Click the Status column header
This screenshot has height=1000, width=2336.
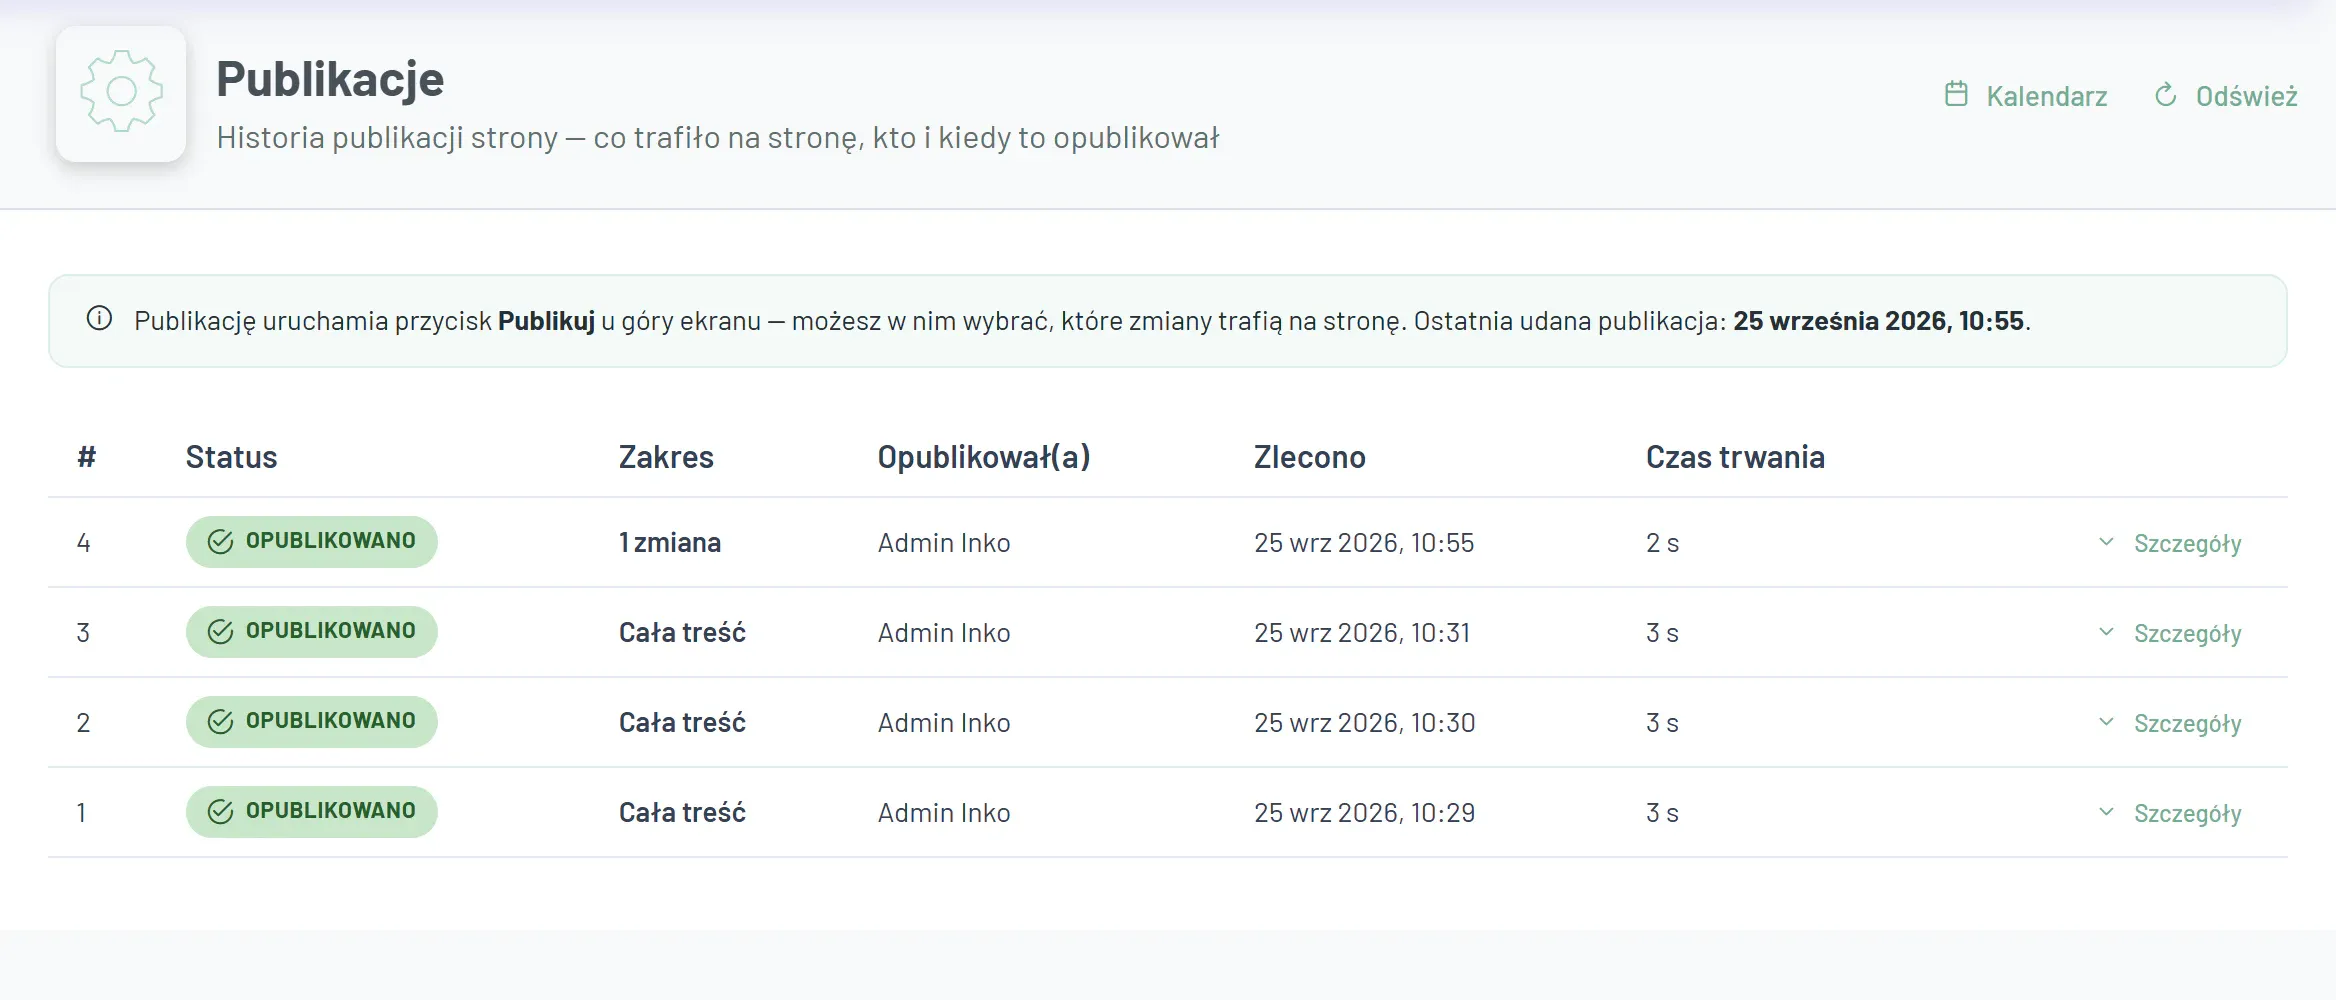click(x=231, y=457)
